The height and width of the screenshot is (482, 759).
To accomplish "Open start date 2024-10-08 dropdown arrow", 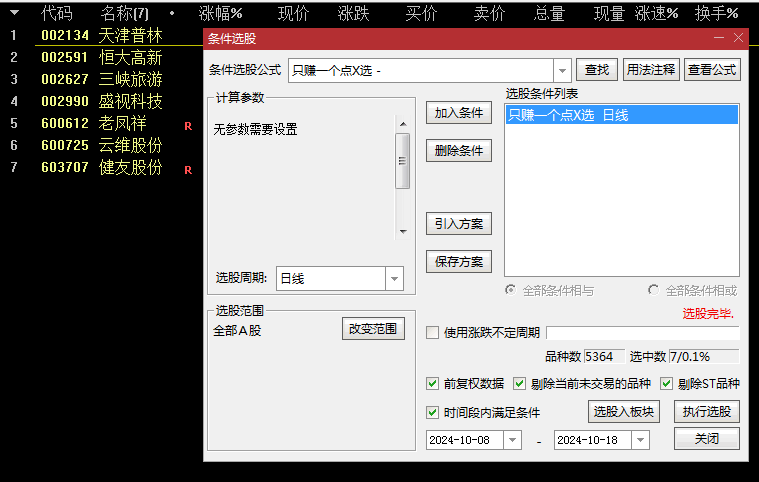I will point(512,440).
